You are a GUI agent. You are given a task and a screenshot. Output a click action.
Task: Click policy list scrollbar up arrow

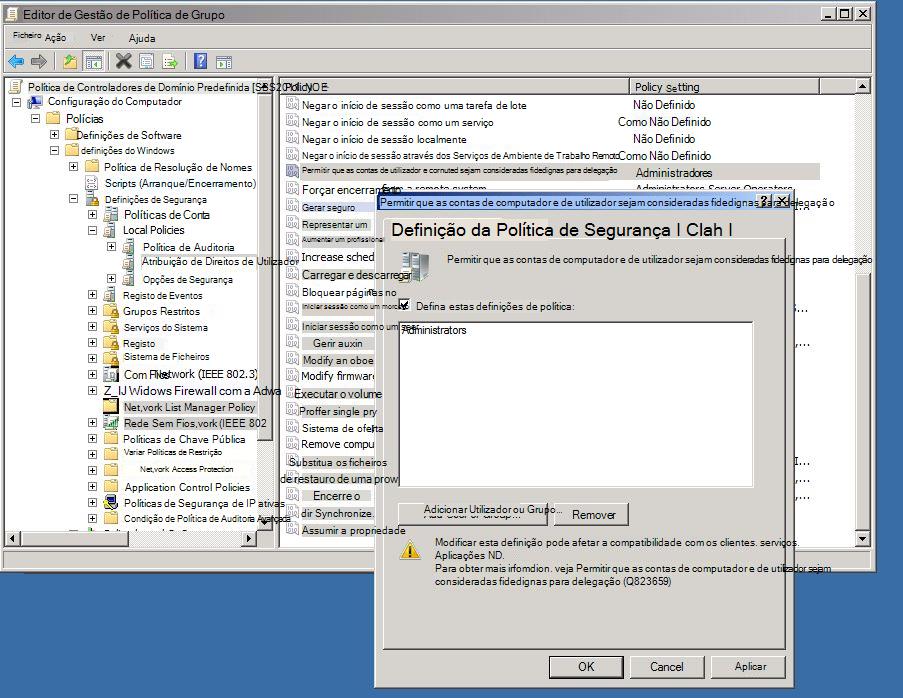click(x=862, y=86)
